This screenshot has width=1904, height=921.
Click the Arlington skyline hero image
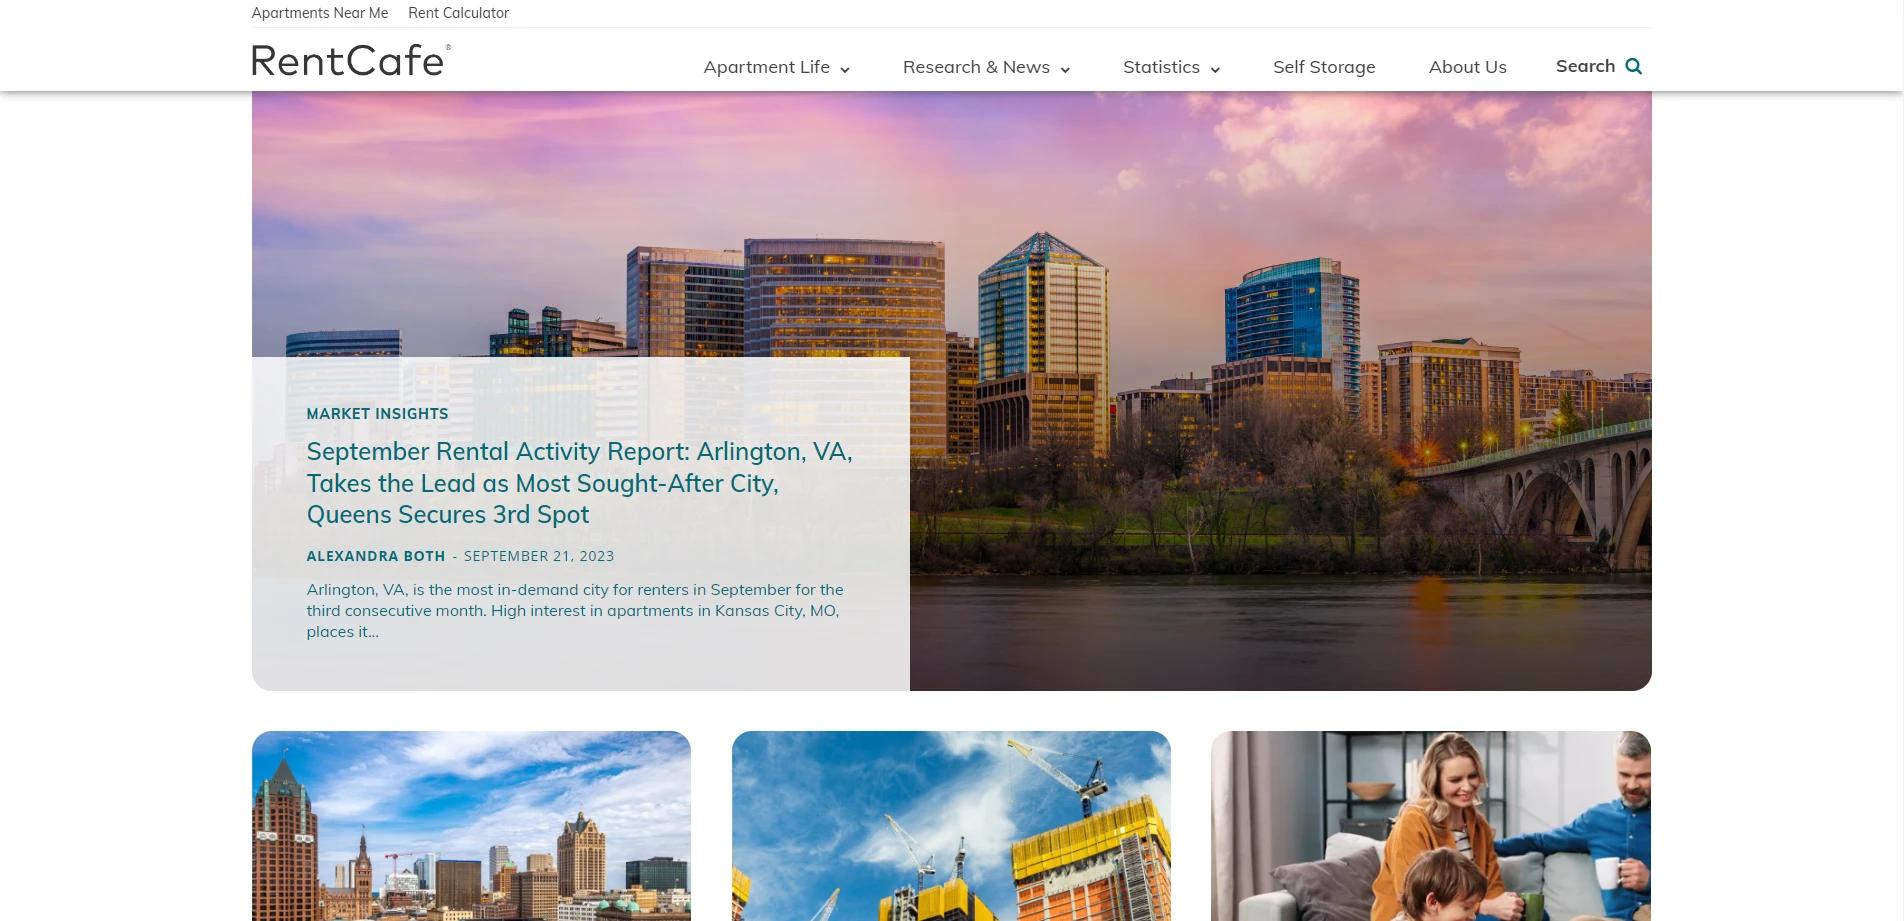(x=1280, y=390)
